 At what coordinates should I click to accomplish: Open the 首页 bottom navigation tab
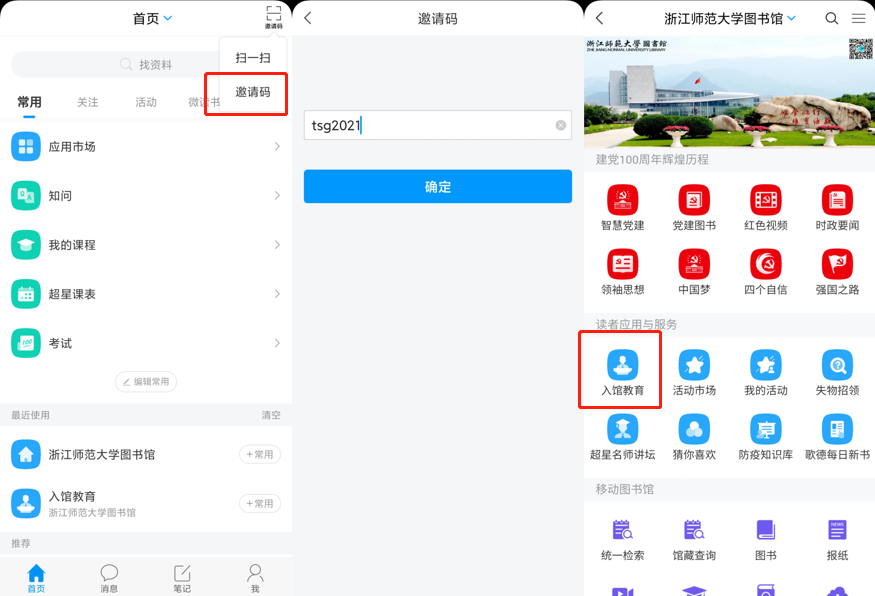pos(36,578)
